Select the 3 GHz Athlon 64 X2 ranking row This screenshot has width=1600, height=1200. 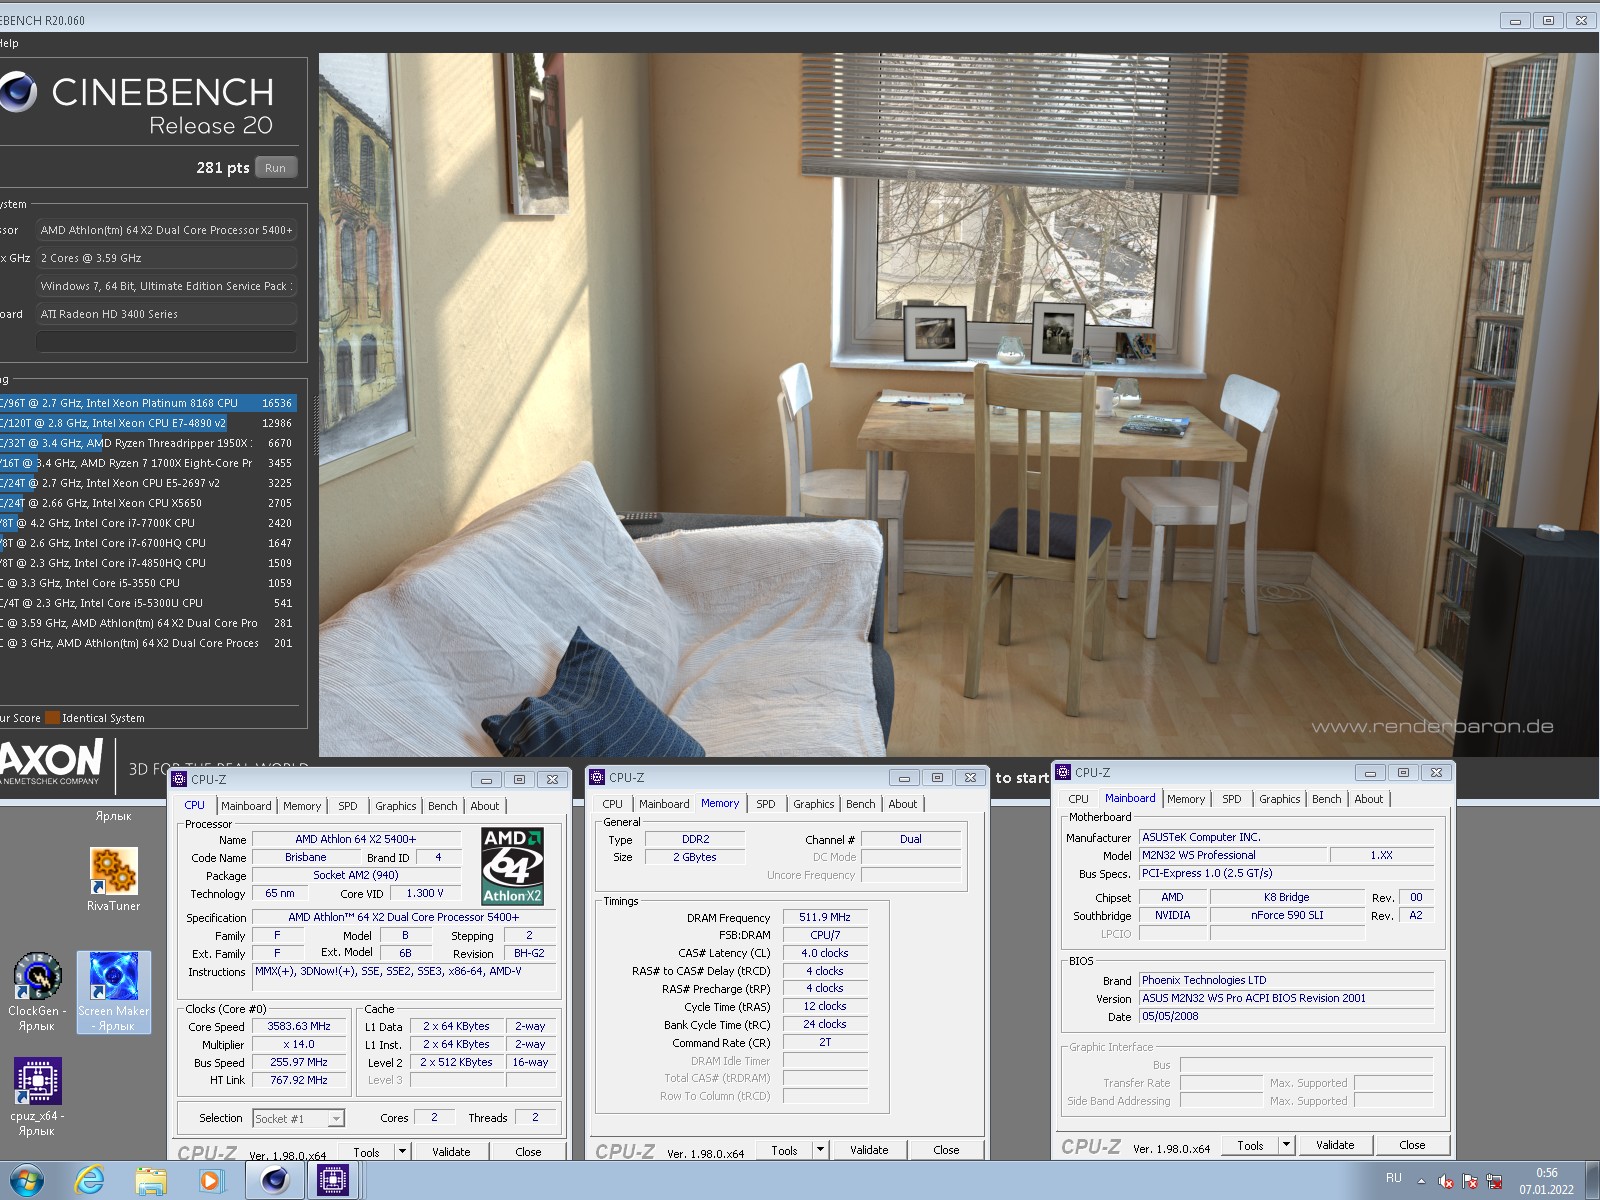tap(148, 643)
